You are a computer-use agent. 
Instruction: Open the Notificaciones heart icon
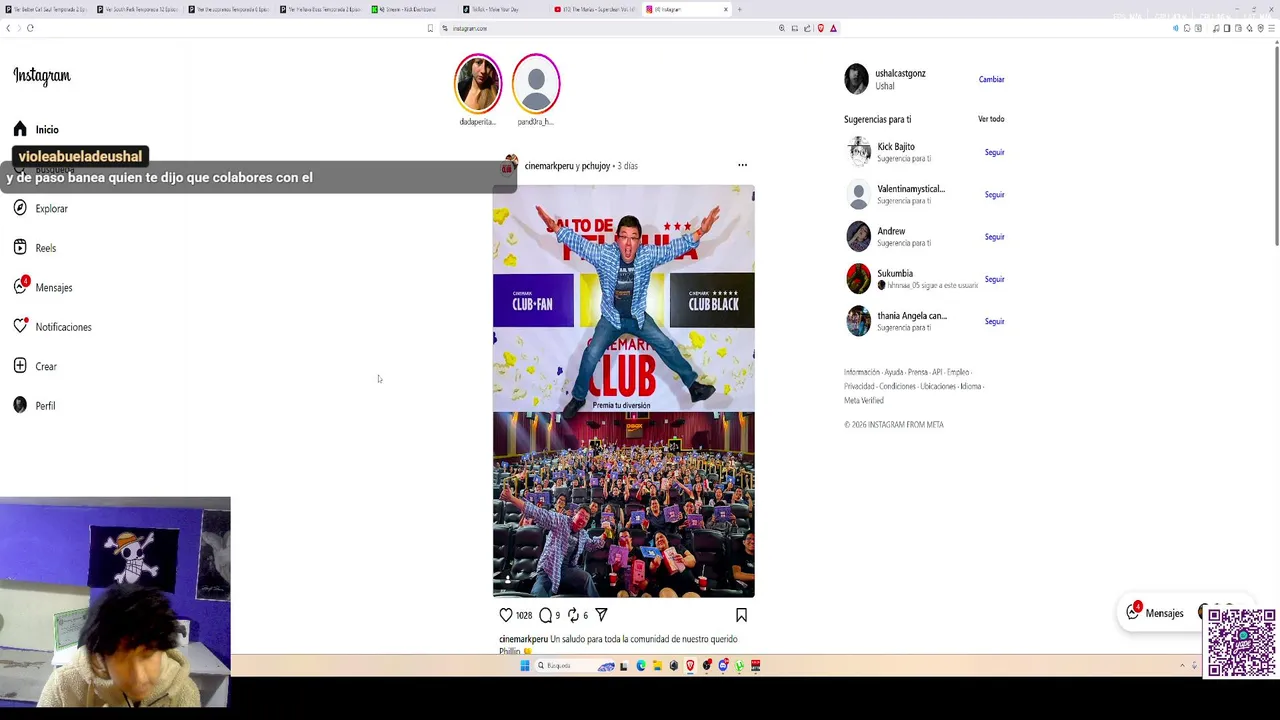pos(20,327)
